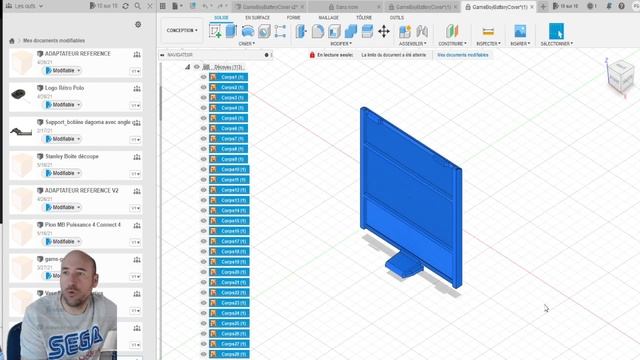The height and width of the screenshot is (360, 640).
Task: Close the data panel with X
Action: (x=150, y=6)
